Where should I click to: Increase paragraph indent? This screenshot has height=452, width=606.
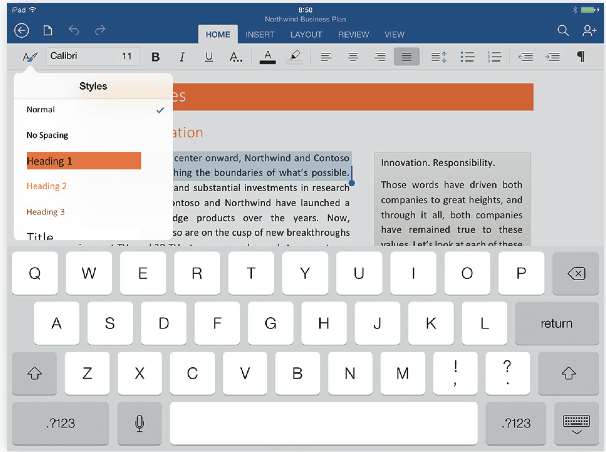[553, 57]
